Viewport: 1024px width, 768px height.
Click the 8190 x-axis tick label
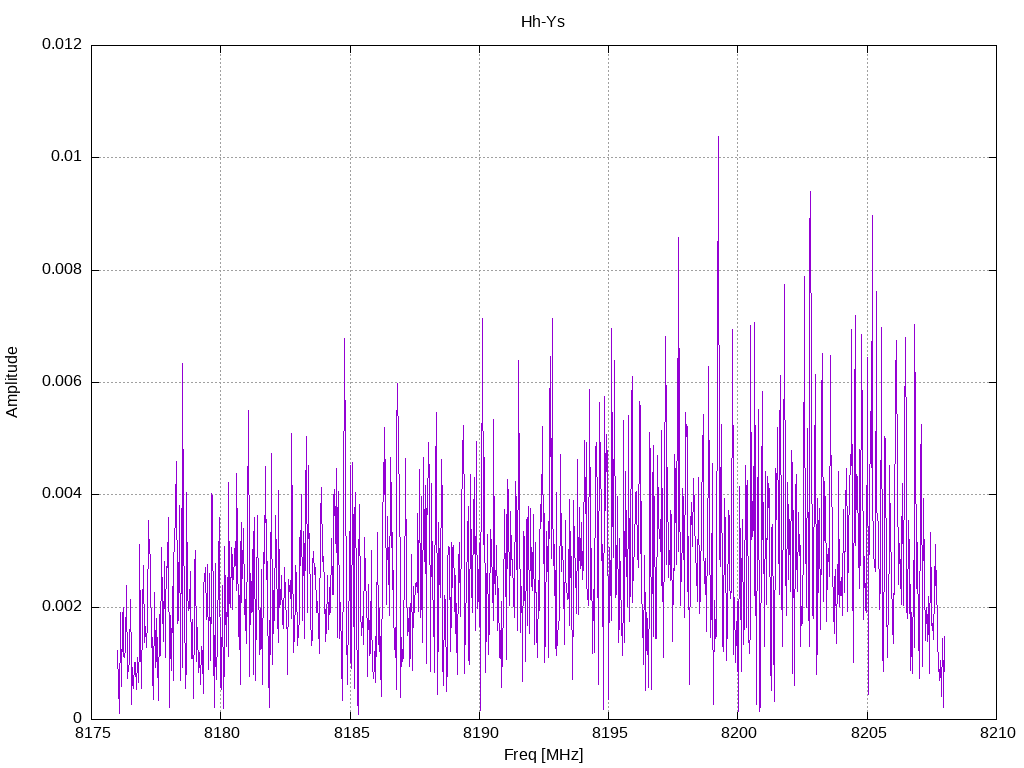coord(480,733)
